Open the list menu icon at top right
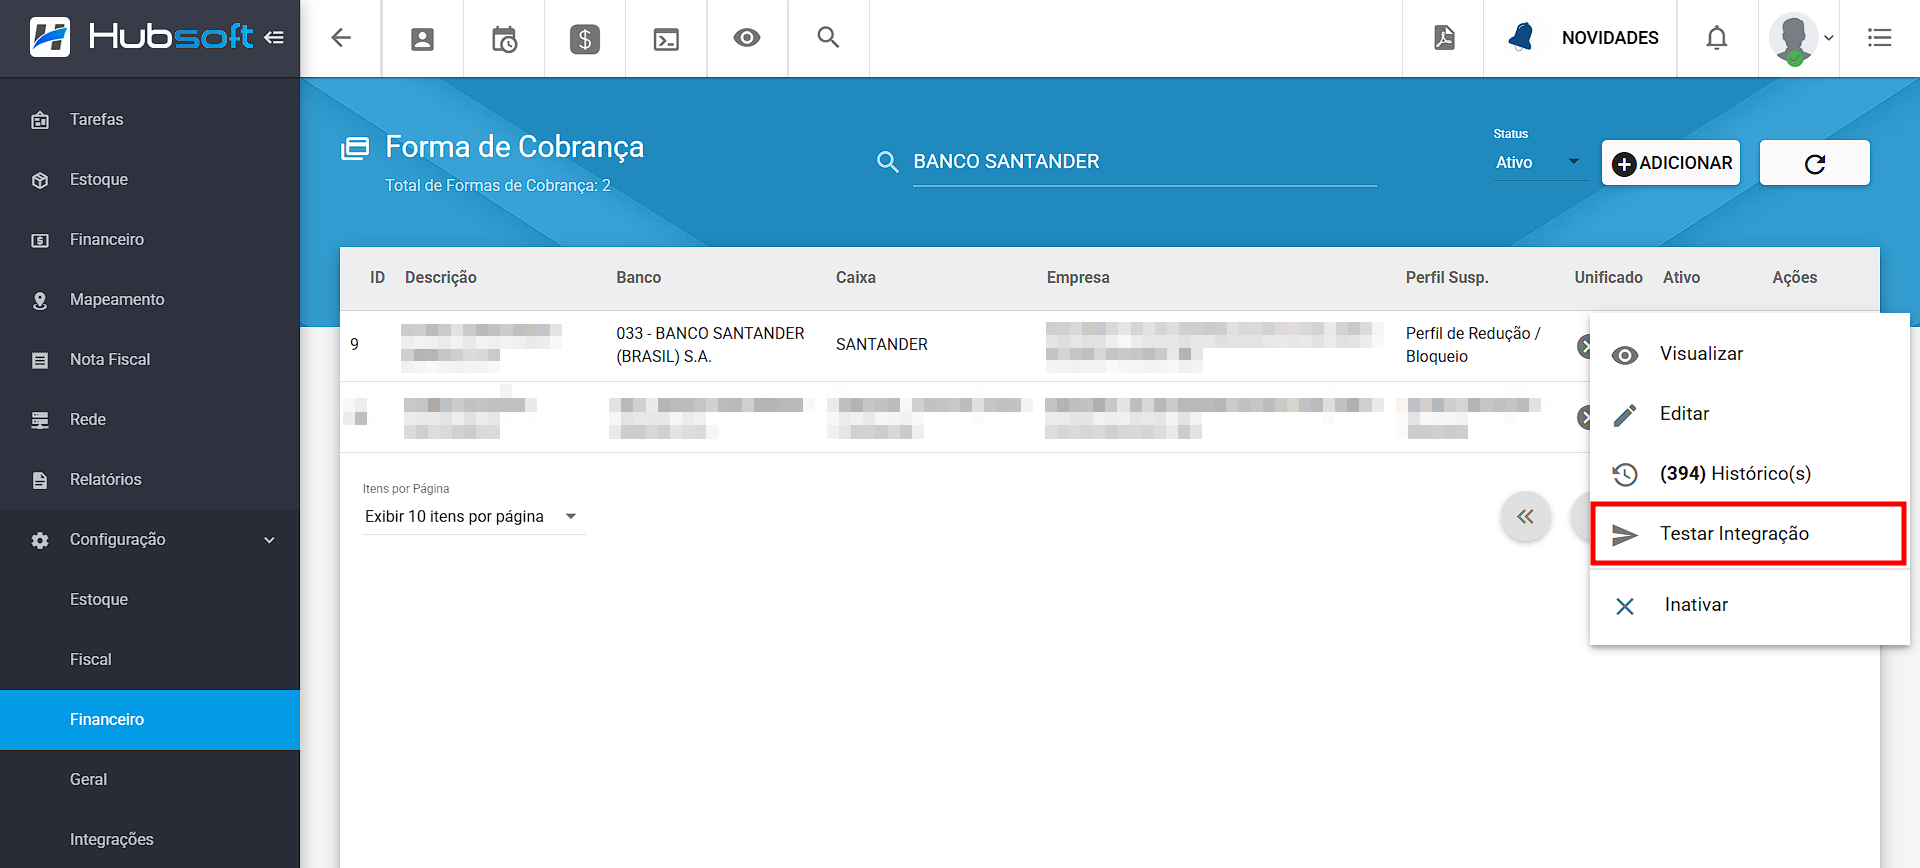This screenshot has height=868, width=1920. 1880,38
